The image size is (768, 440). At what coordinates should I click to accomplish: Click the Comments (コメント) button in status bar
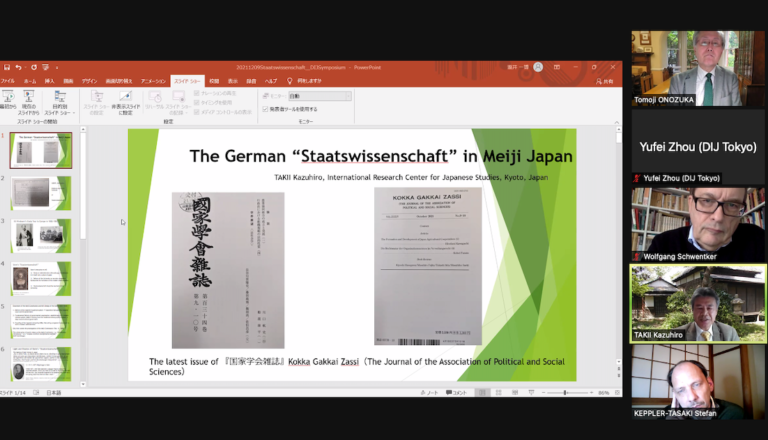[x=456, y=392]
